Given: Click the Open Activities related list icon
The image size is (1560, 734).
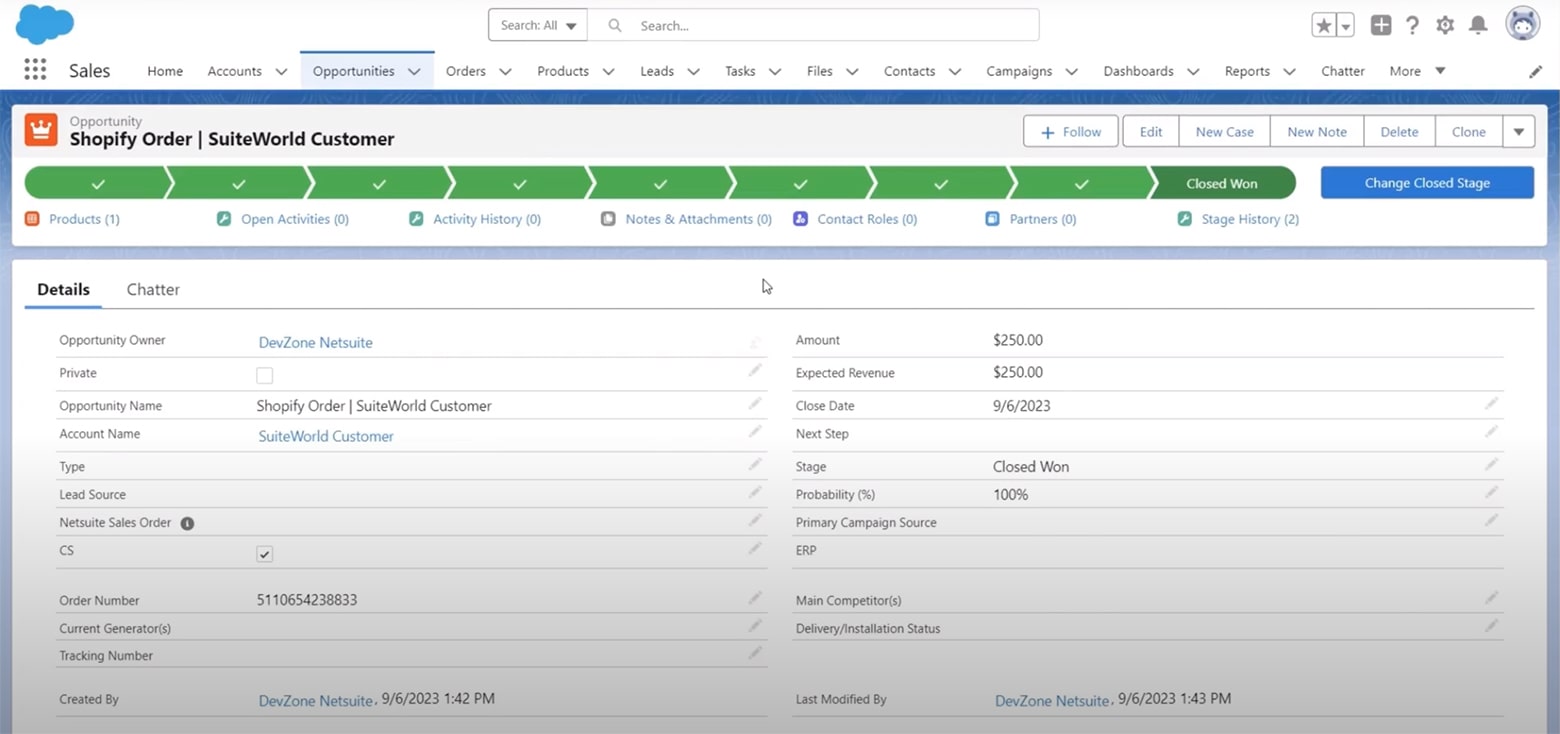Looking at the screenshot, I should [x=224, y=218].
